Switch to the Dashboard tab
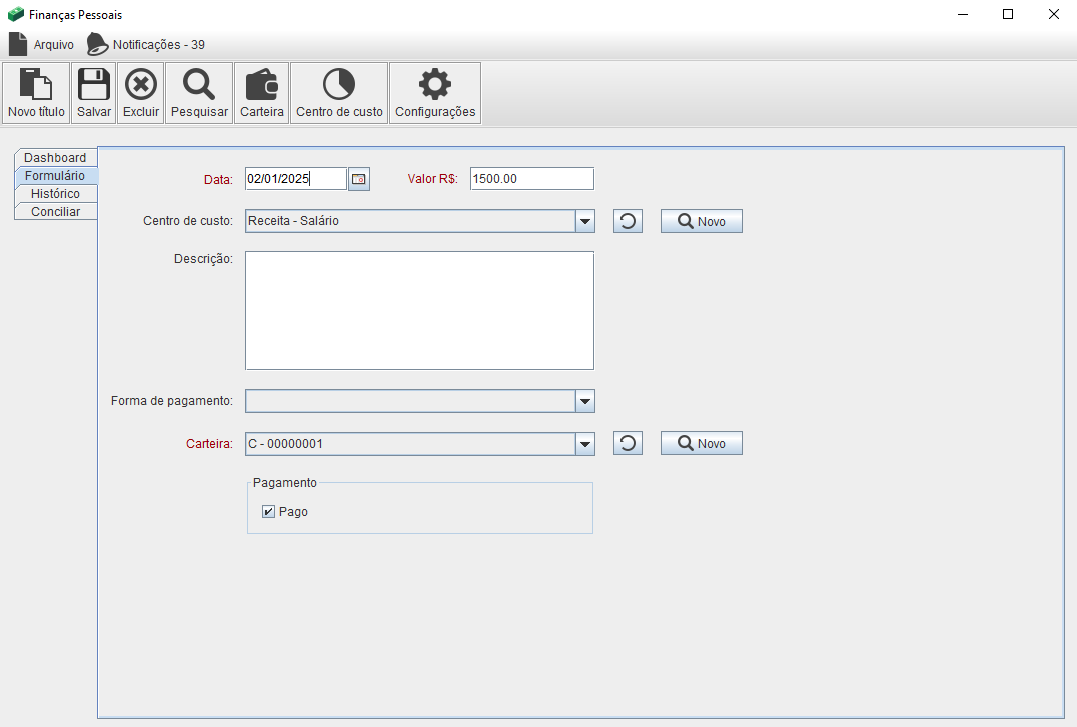The height and width of the screenshot is (727, 1077). coord(55,158)
